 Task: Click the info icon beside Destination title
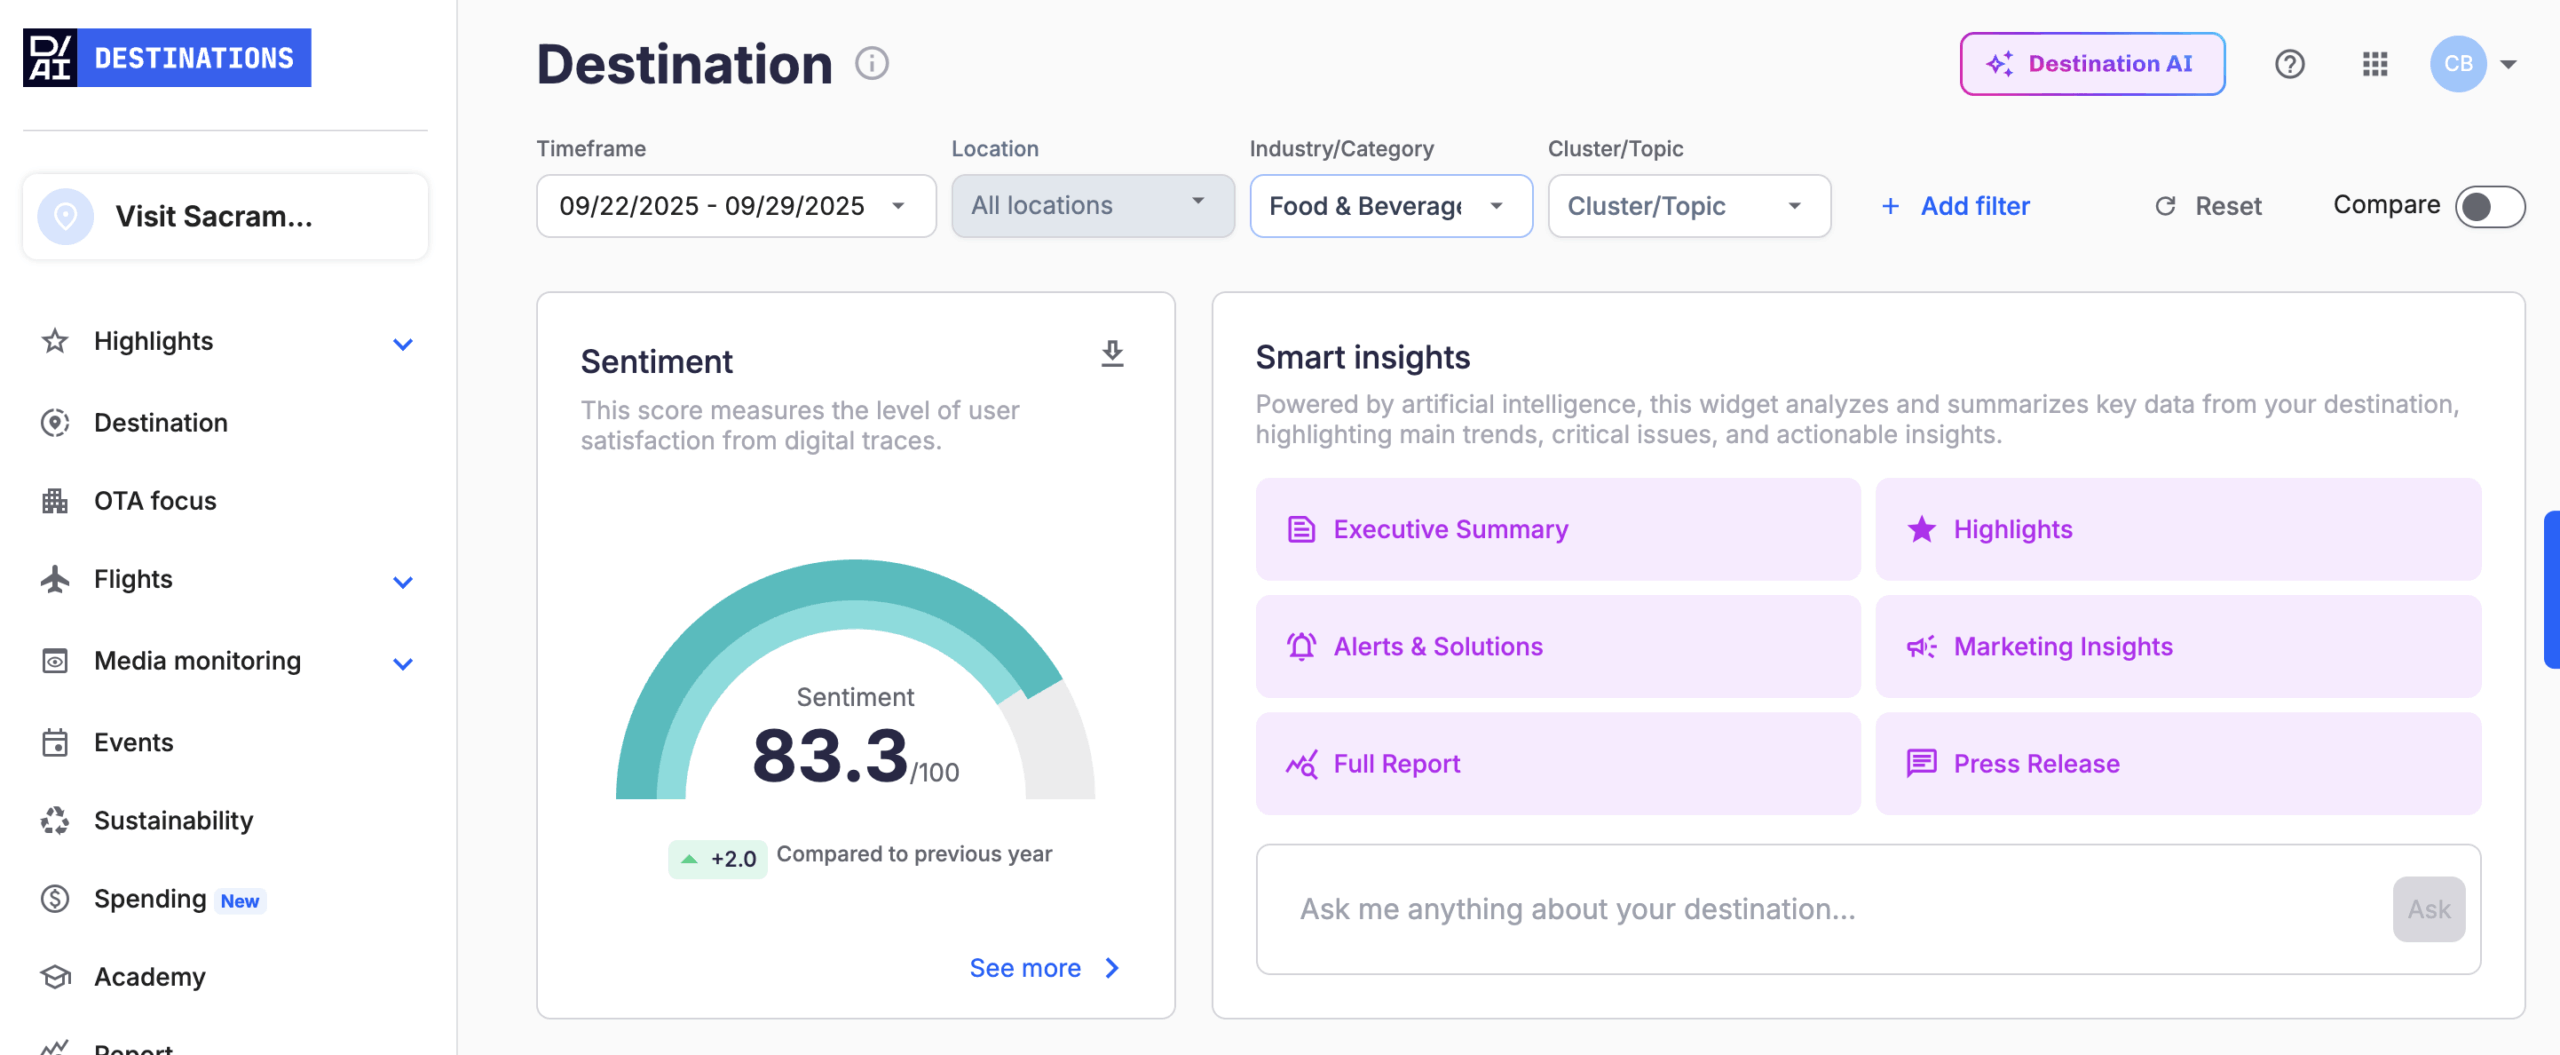[x=871, y=64]
